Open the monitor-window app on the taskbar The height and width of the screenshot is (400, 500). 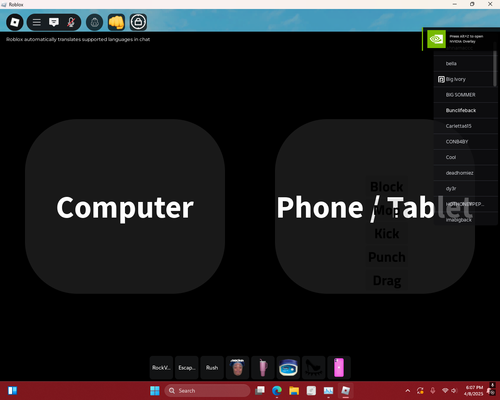tap(328, 390)
